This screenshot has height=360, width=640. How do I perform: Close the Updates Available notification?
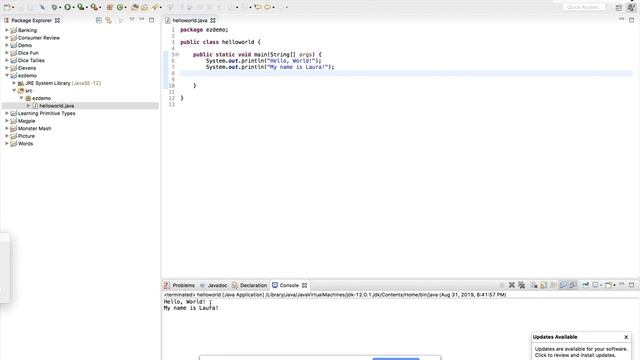[x=626, y=337]
